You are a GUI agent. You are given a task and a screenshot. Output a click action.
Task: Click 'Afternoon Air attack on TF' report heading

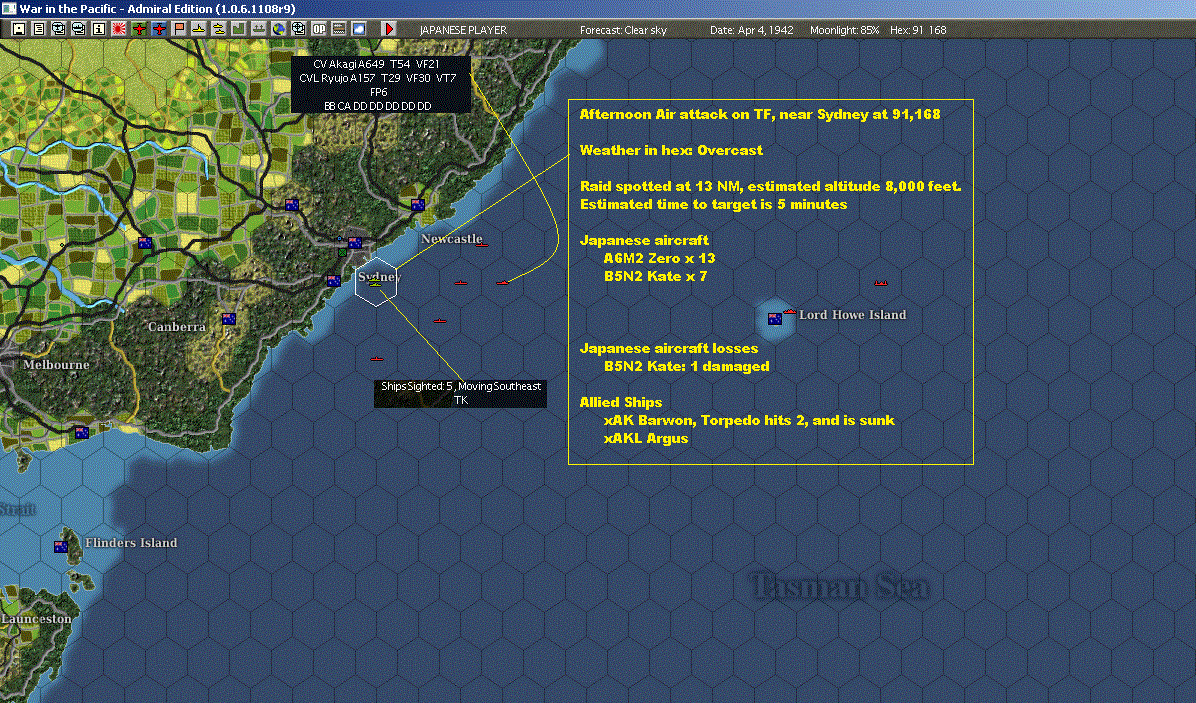coord(760,114)
